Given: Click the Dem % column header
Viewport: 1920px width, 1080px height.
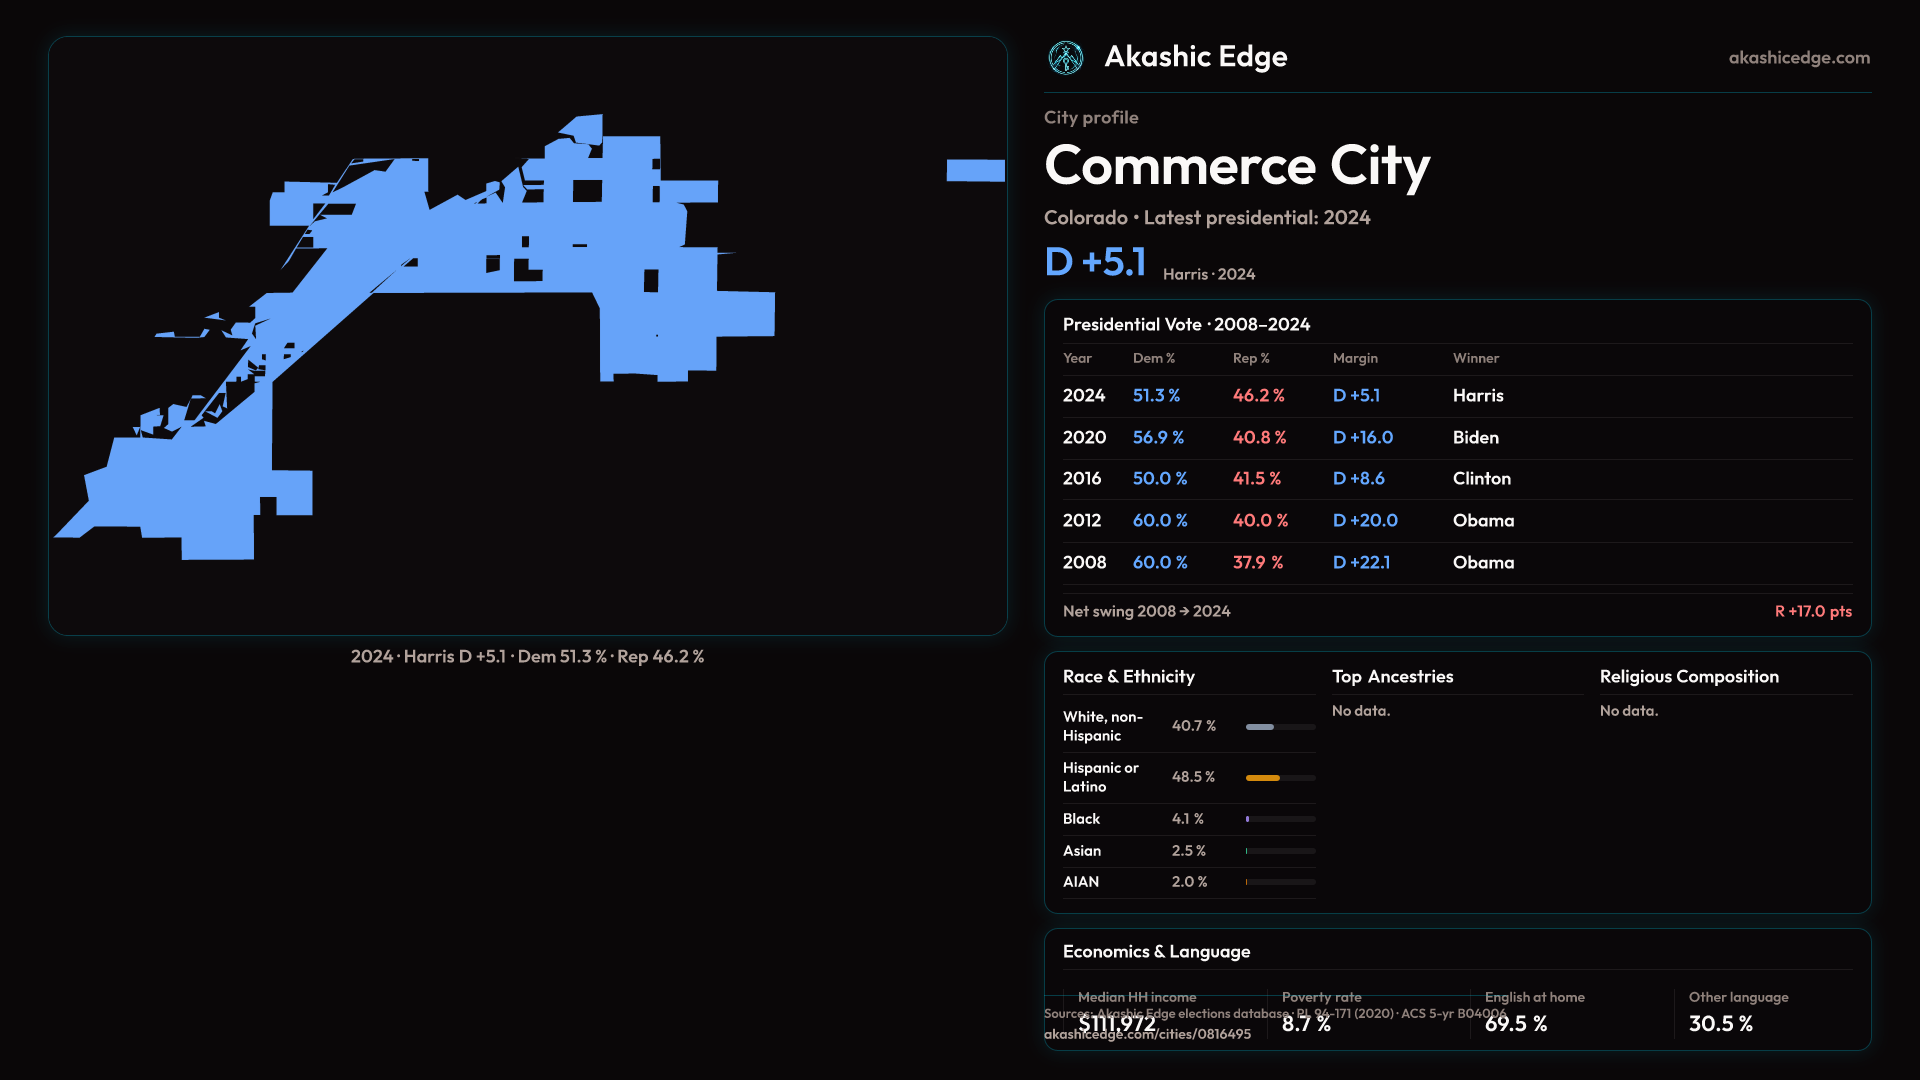Looking at the screenshot, I should click(1153, 358).
